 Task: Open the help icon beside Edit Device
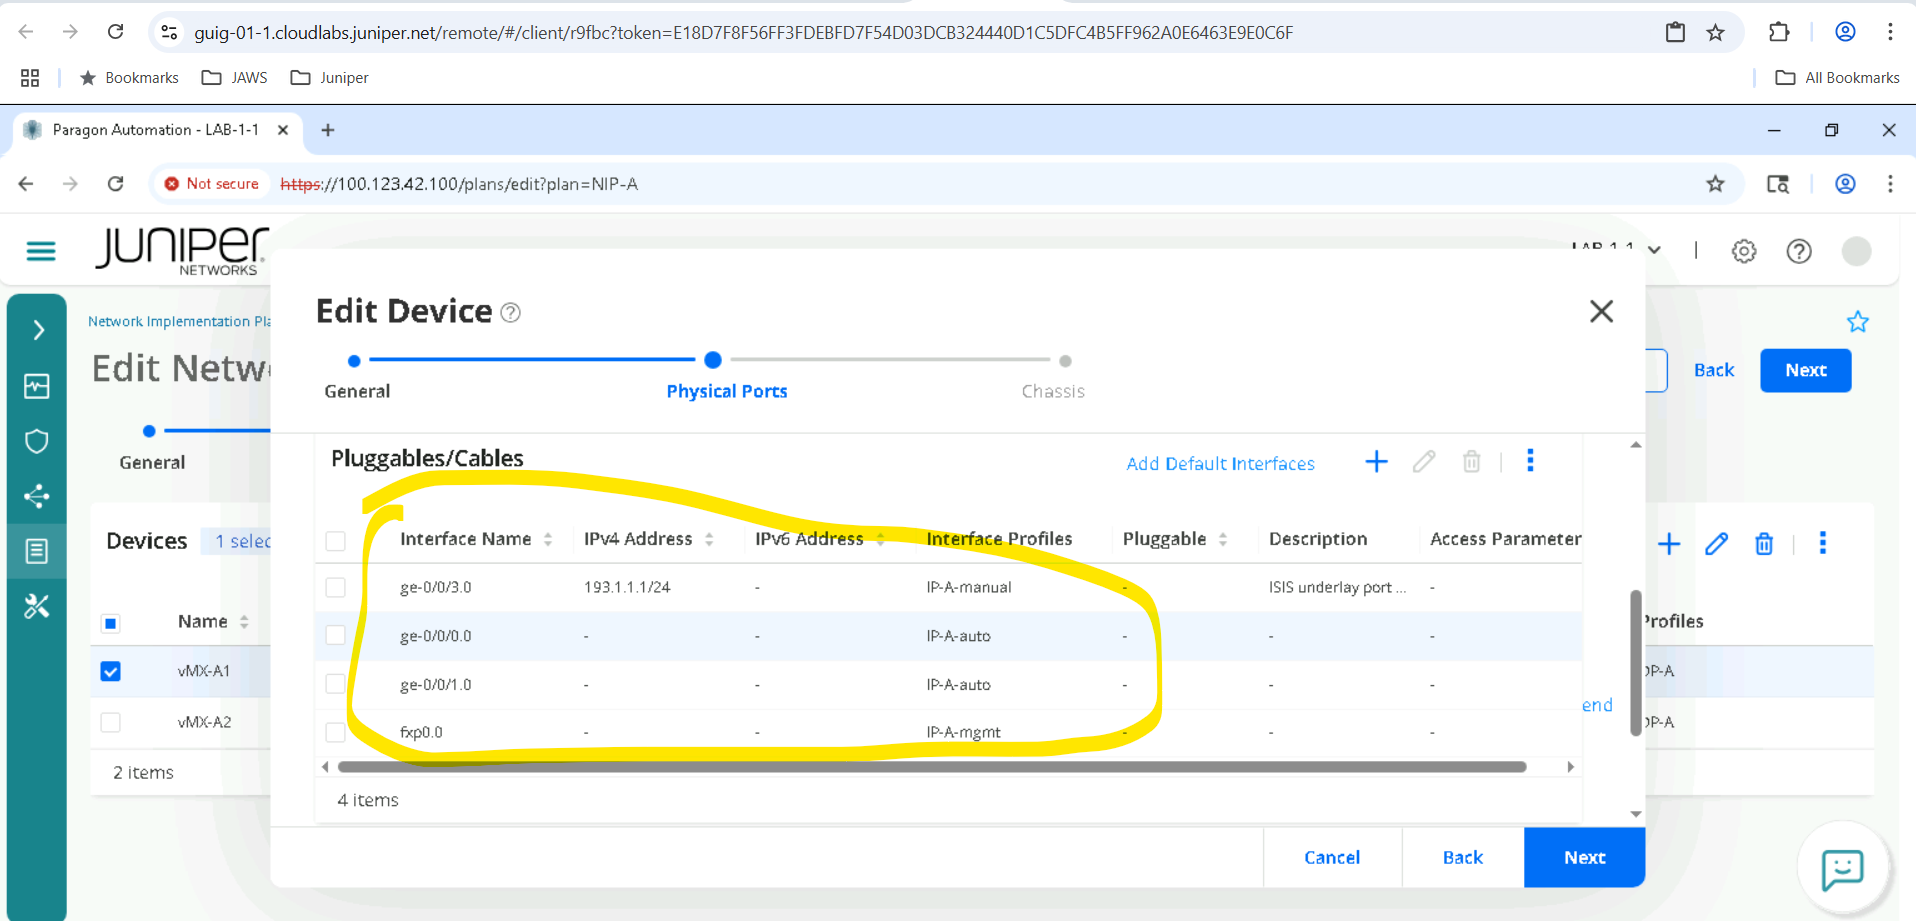[x=510, y=313]
